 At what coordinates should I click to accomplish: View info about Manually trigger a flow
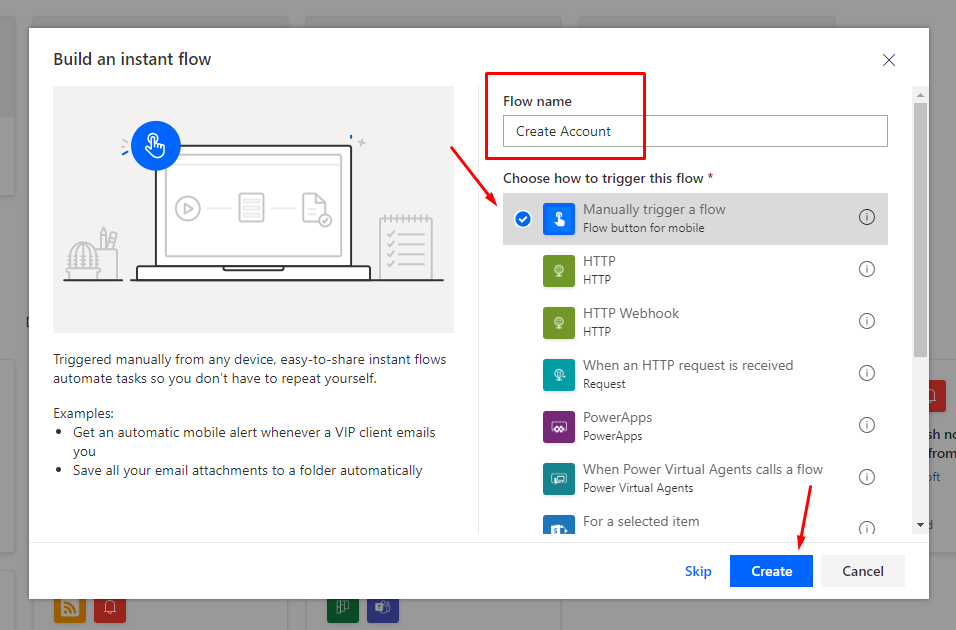(866, 216)
